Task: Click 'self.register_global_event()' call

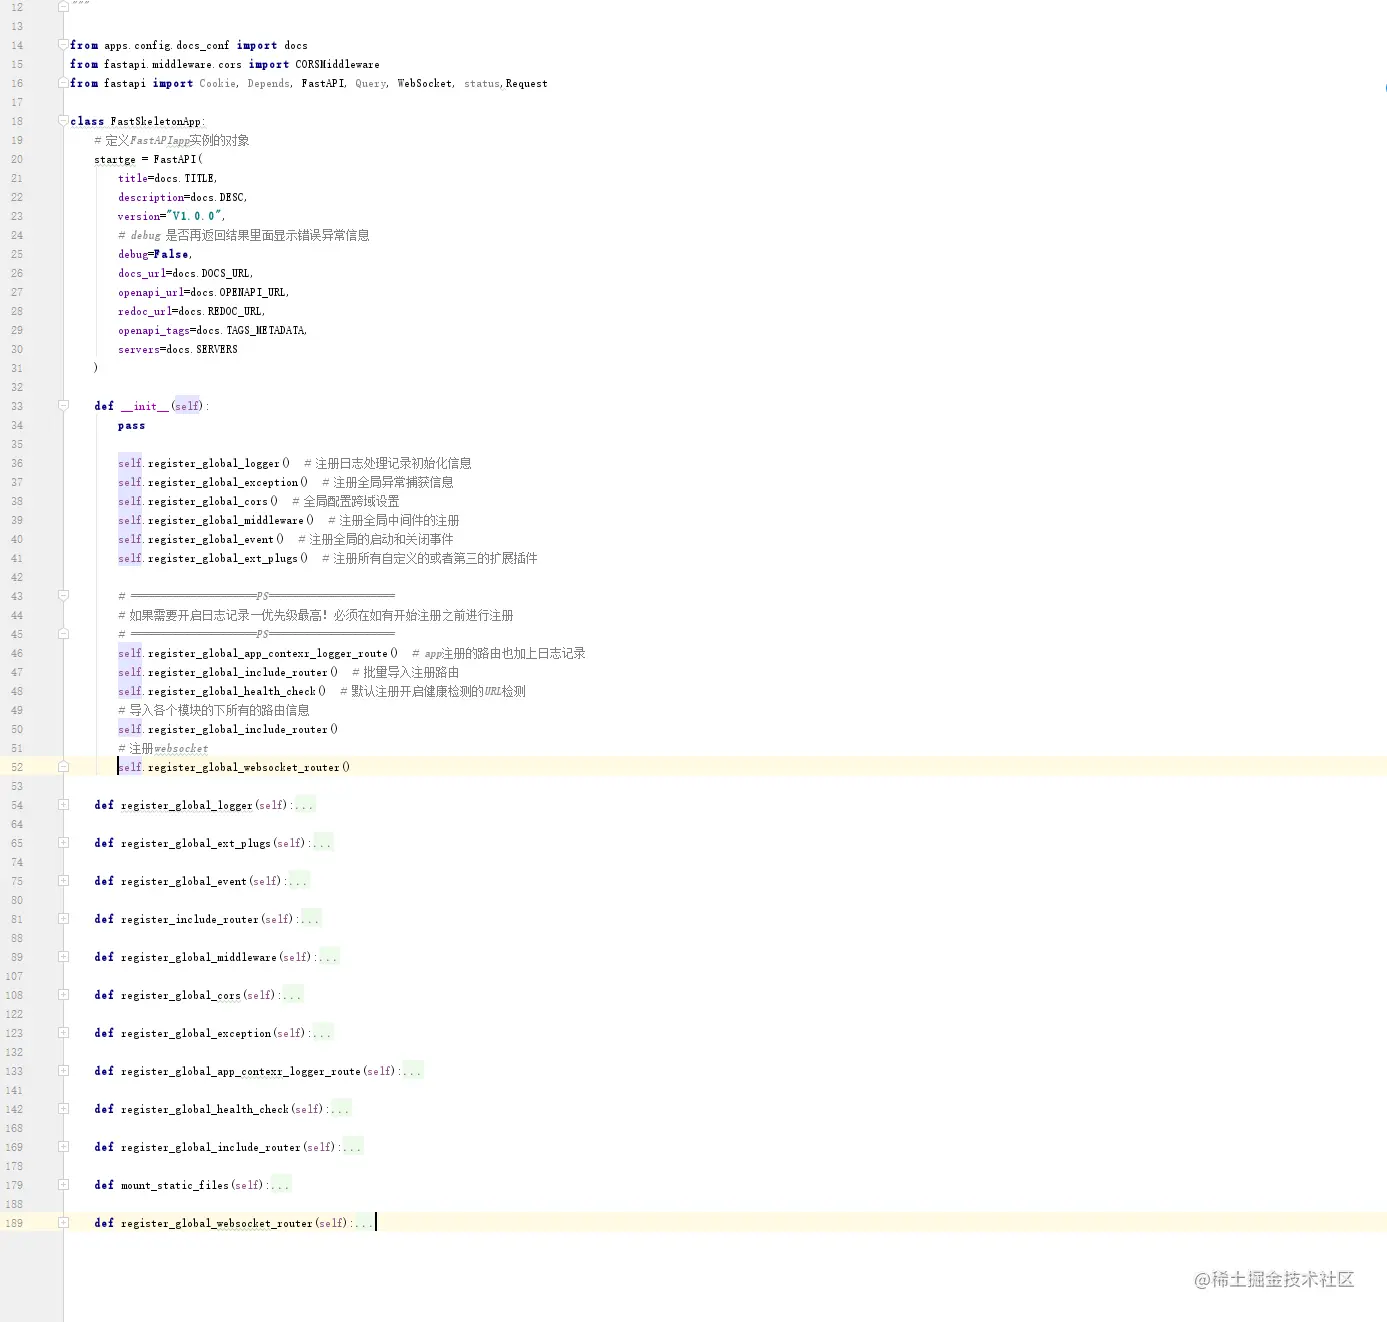Action: 201,539
